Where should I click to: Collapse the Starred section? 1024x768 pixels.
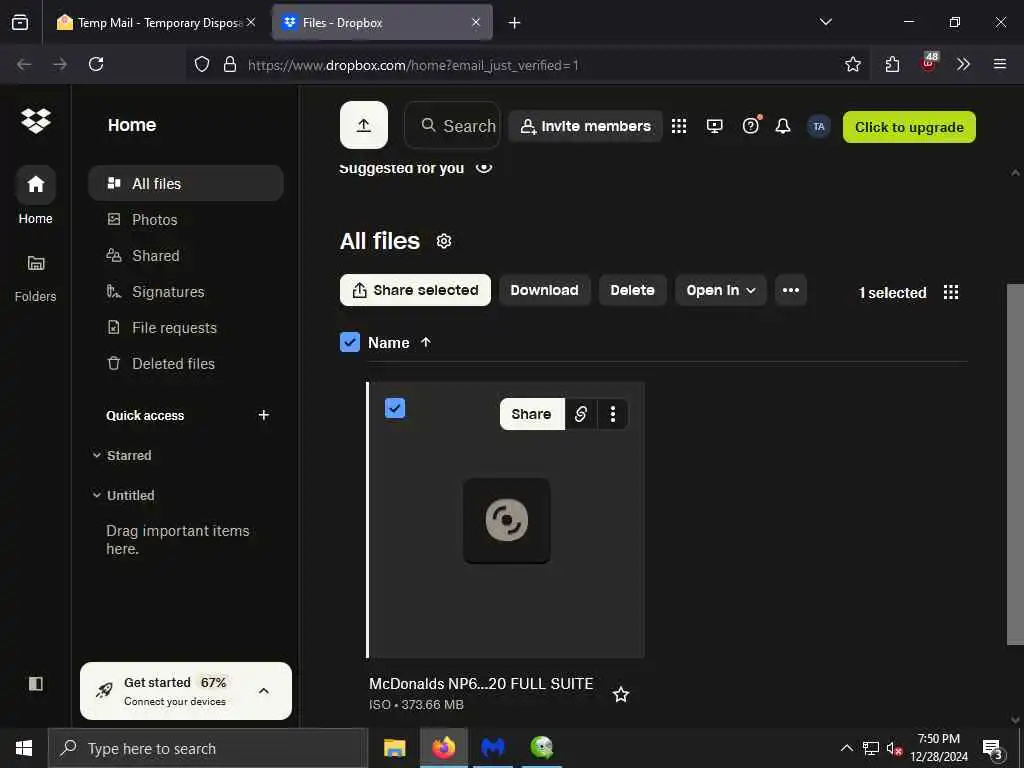pos(97,455)
